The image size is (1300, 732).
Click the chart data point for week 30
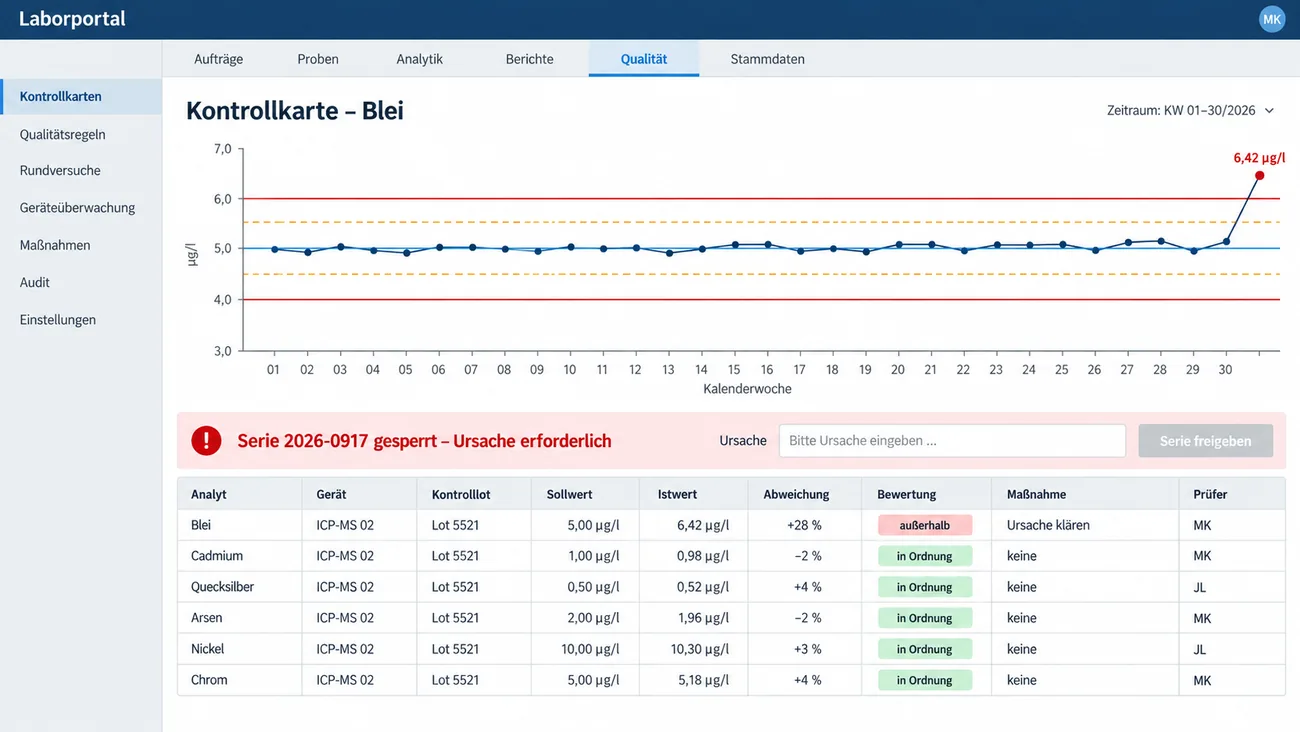point(1226,241)
